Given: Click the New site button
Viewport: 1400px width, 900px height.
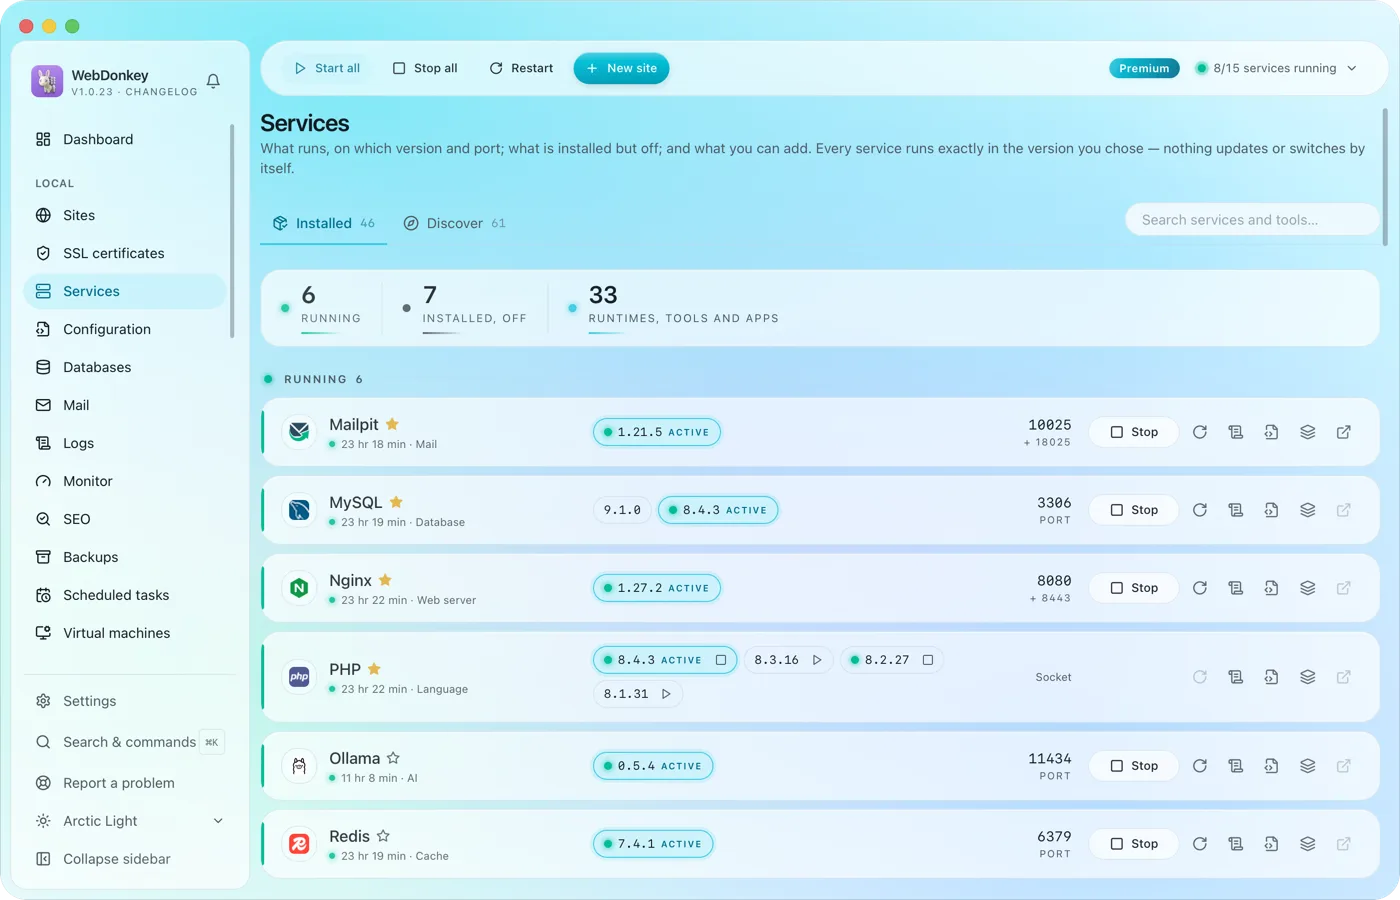Looking at the screenshot, I should pyautogui.click(x=621, y=68).
